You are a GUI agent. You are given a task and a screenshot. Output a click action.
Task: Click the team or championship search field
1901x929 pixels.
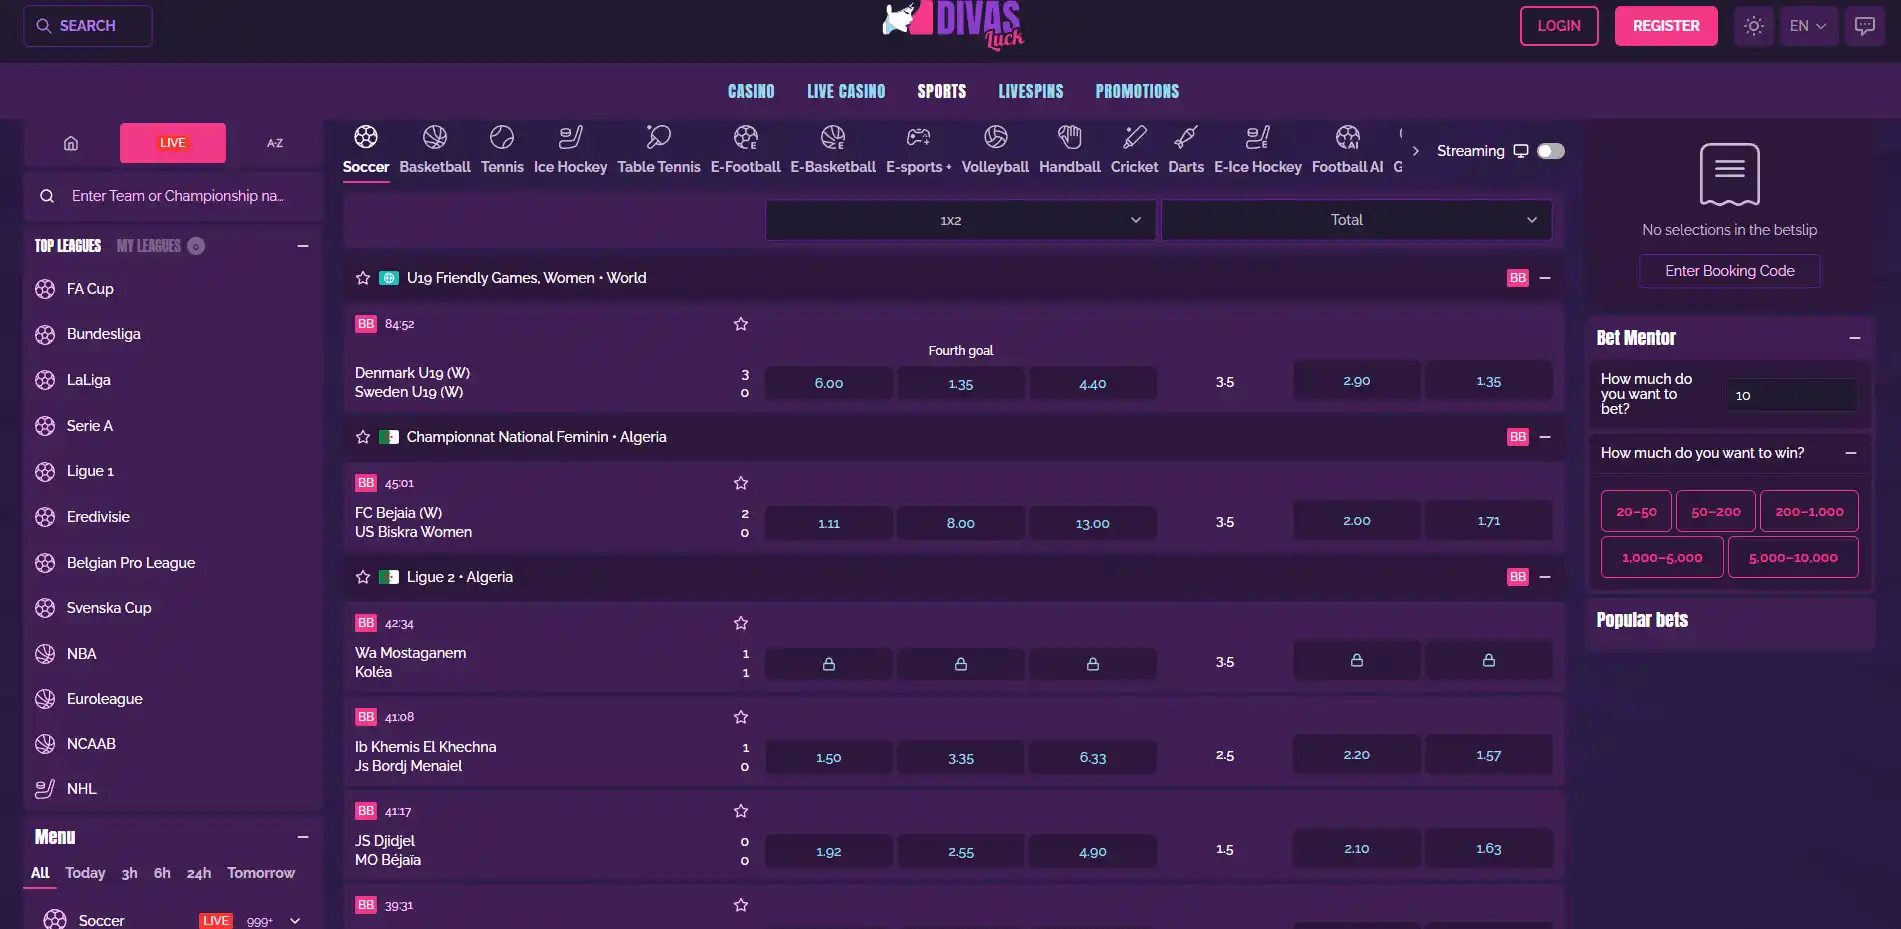coord(174,196)
